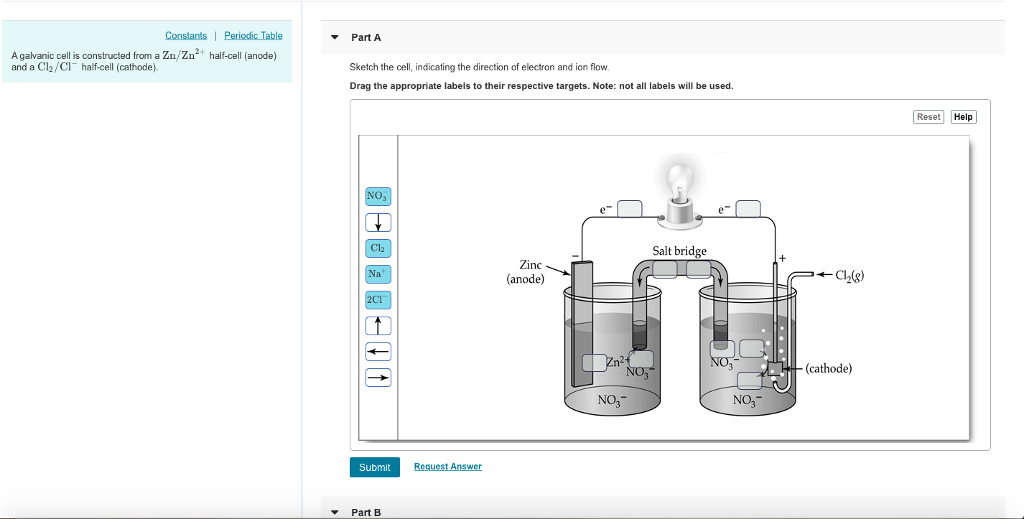The width and height of the screenshot is (1024, 519).
Task: Collapse the Part A section
Action: point(335,38)
